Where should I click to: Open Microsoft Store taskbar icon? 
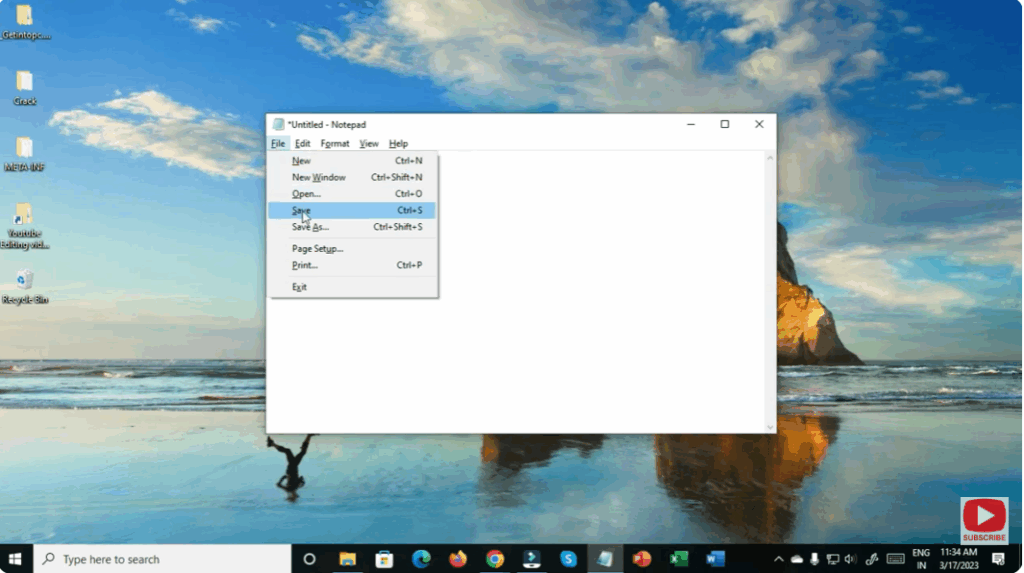pyautogui.click(x=384, y=559)
